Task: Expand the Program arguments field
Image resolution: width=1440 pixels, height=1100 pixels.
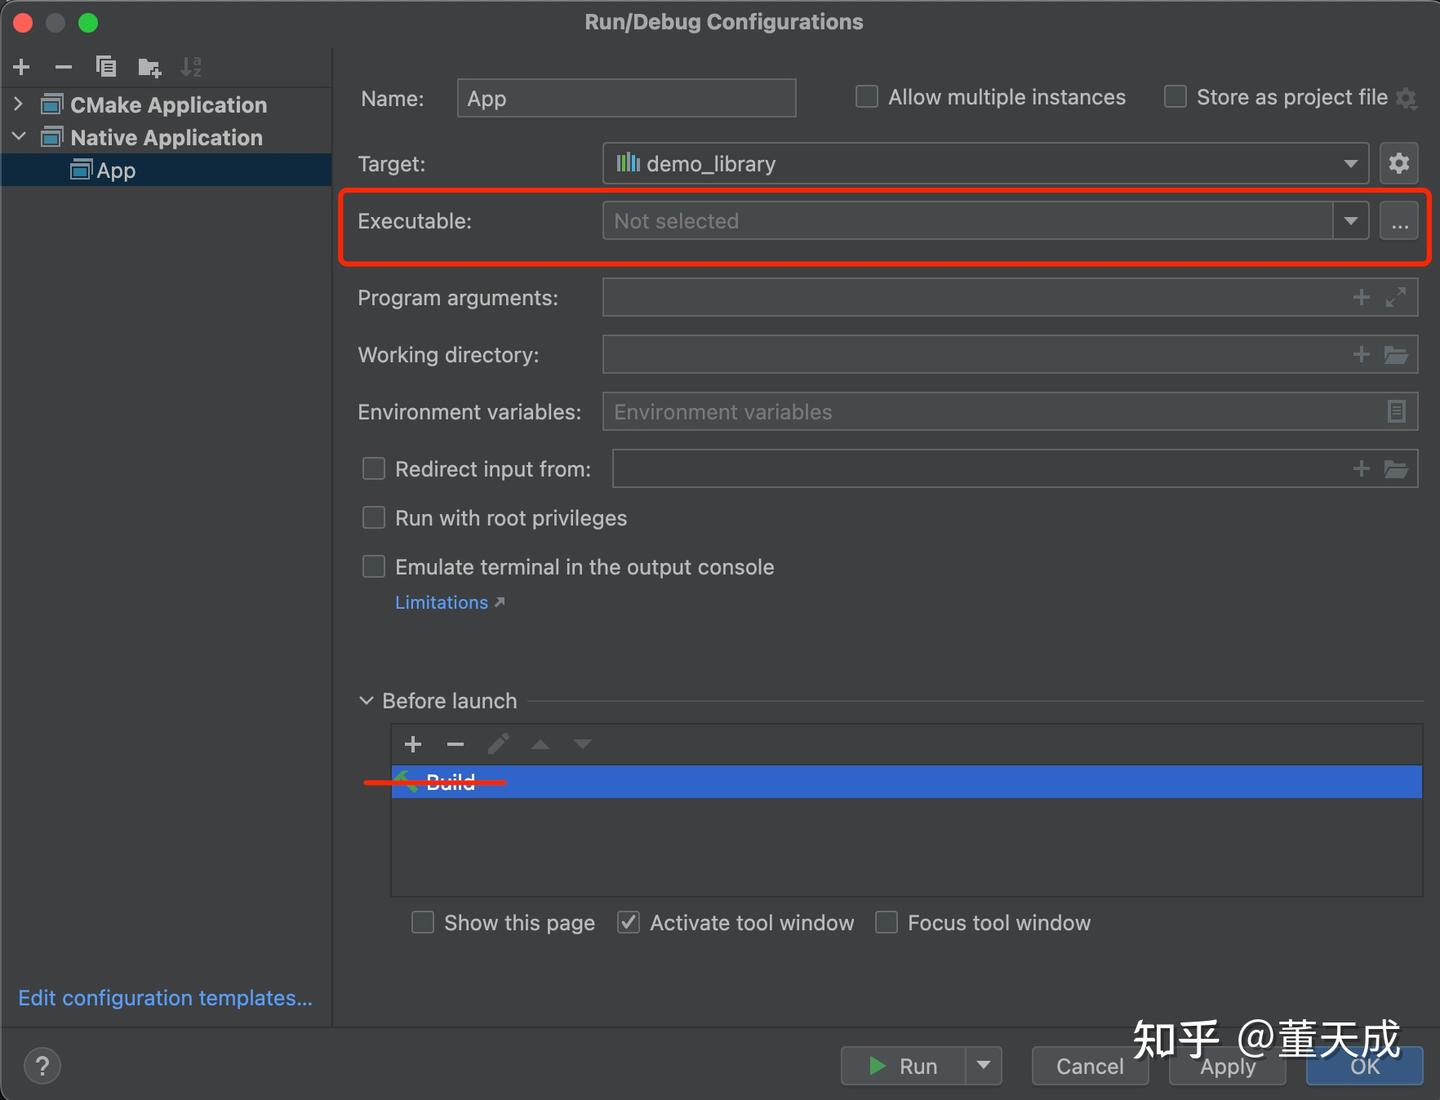Action: [1396, 297]
